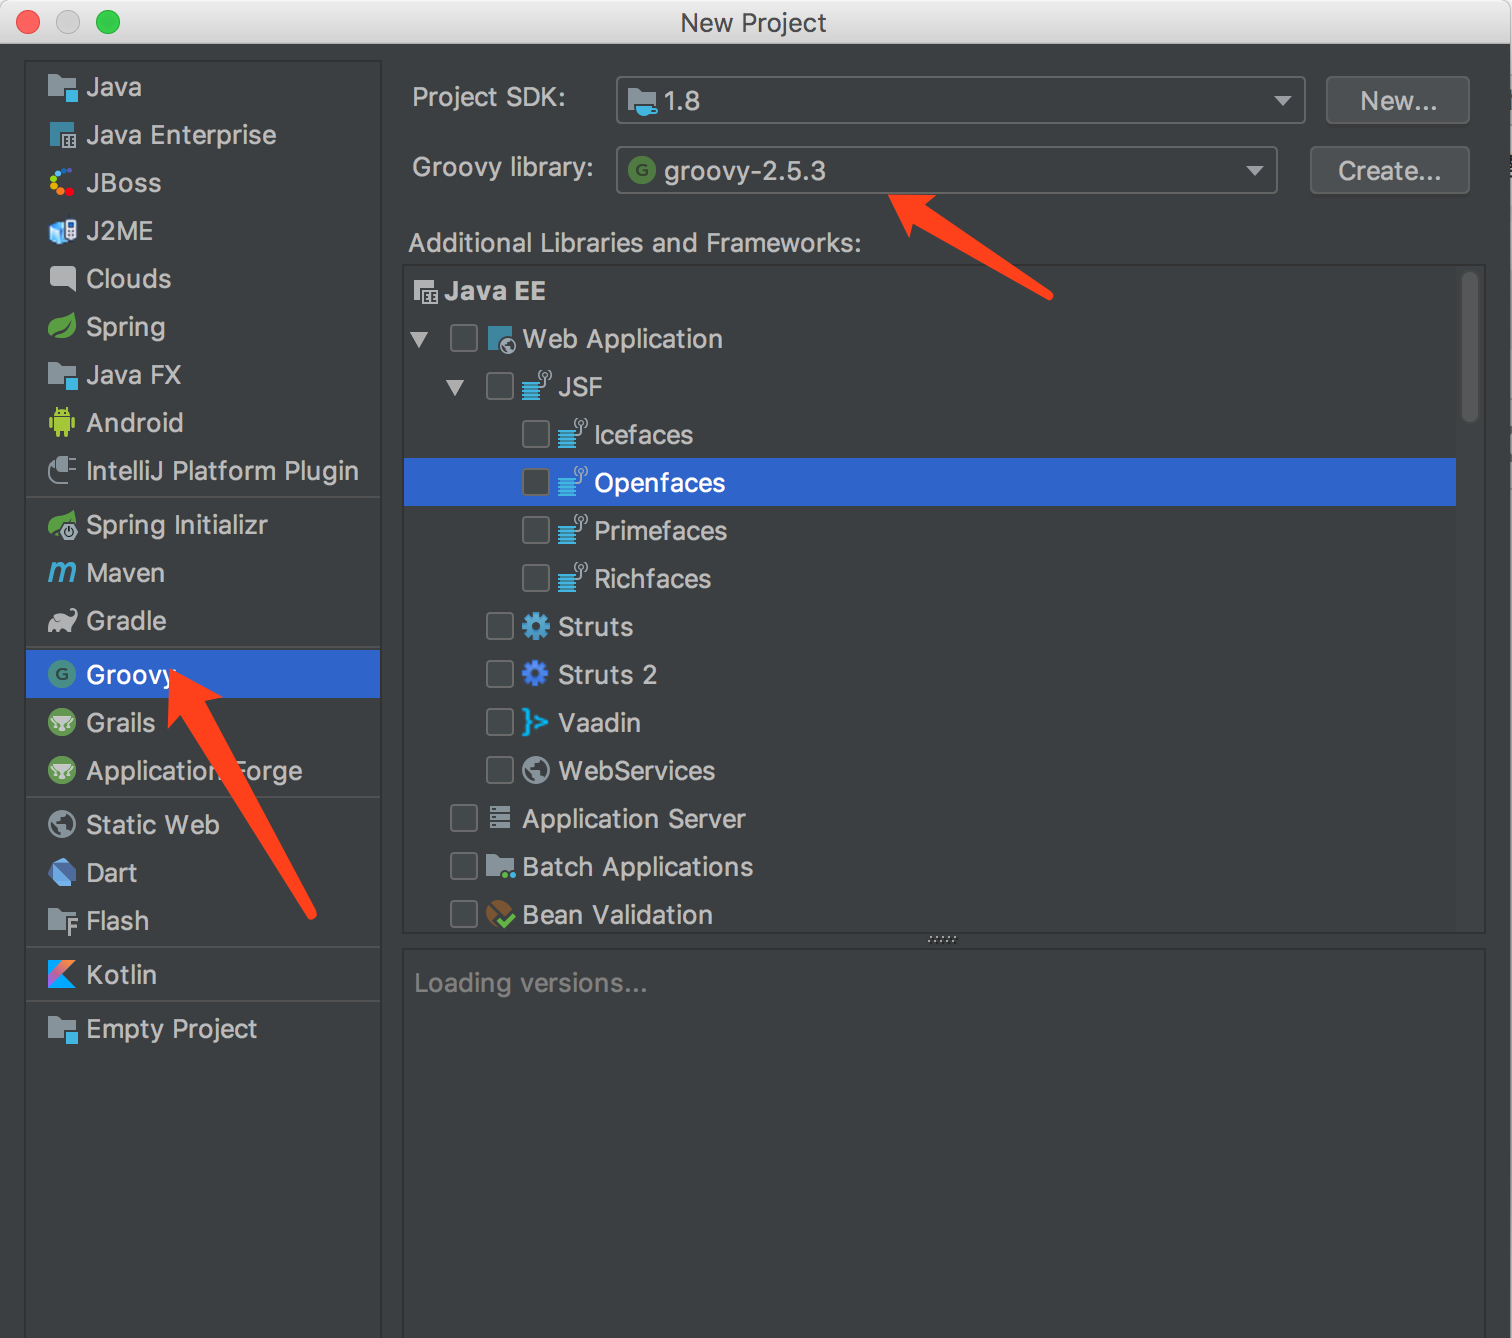Image resolution: width=1512 pixels, height=1338 pixels.
Task: Click the JBoss icon in the sidebar
Action: pos(61,182)
